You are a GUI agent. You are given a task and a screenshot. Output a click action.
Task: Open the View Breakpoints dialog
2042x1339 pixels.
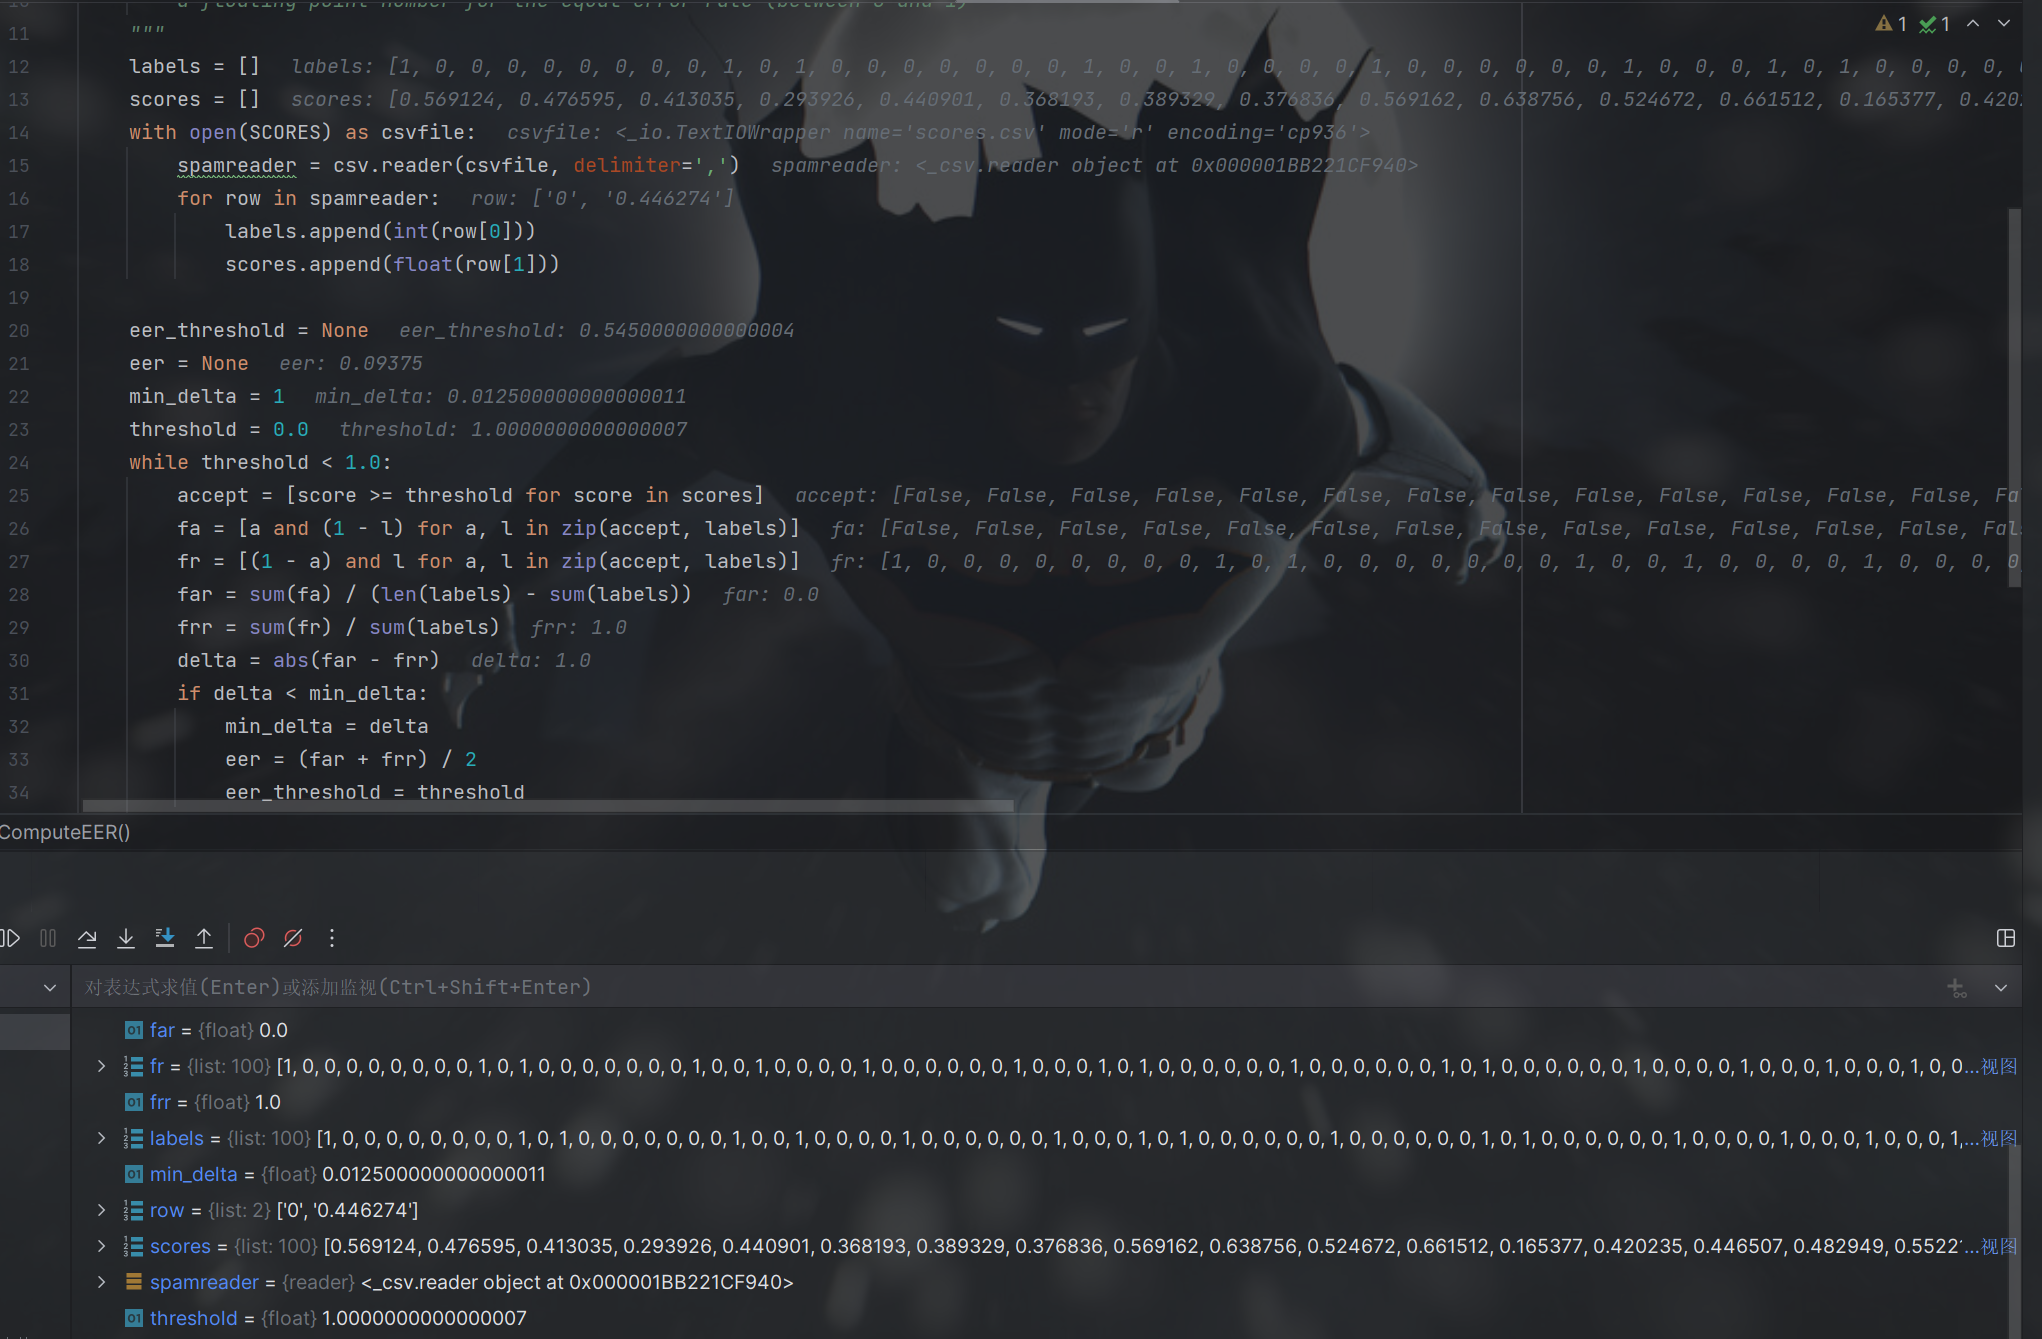click(254, 938)
